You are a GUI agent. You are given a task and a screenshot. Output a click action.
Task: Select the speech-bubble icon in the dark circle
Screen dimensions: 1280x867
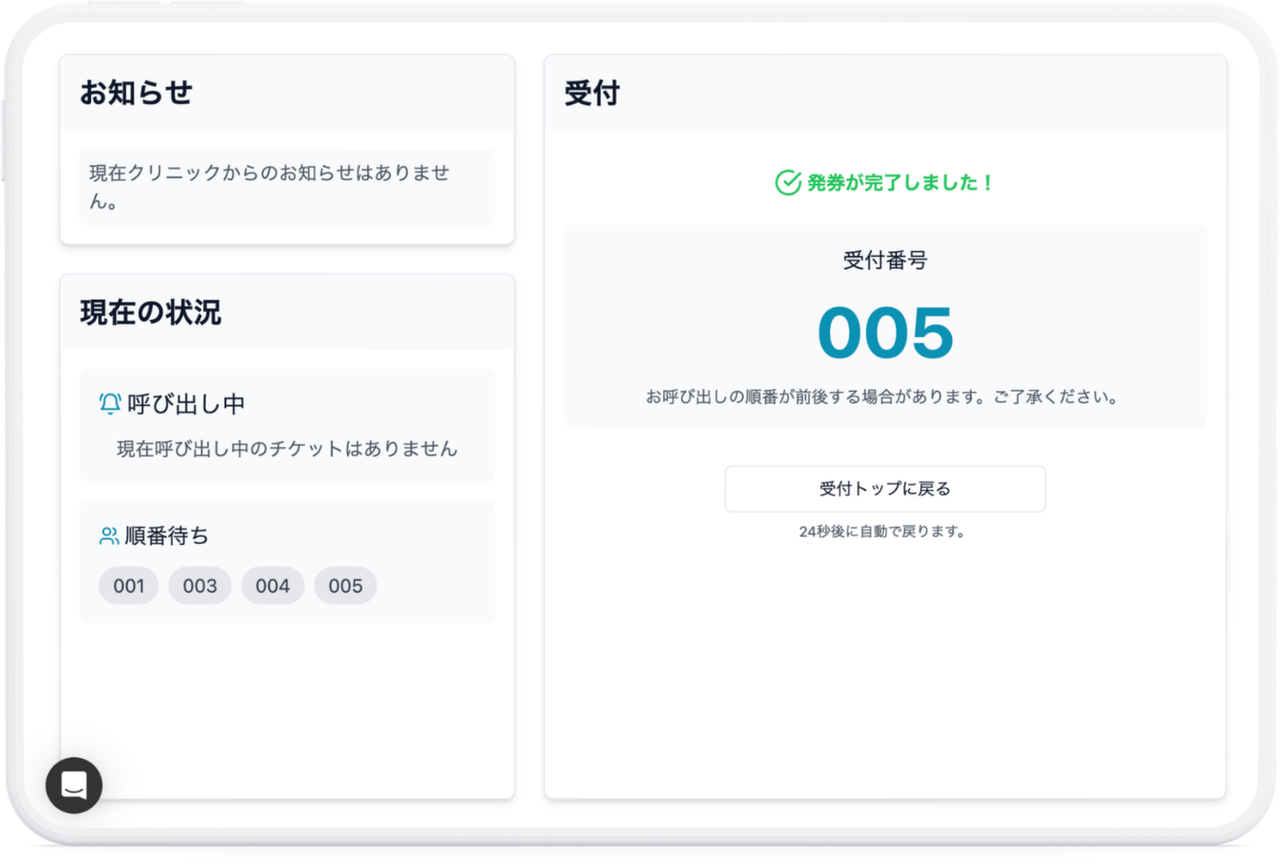tap(73, 786)
